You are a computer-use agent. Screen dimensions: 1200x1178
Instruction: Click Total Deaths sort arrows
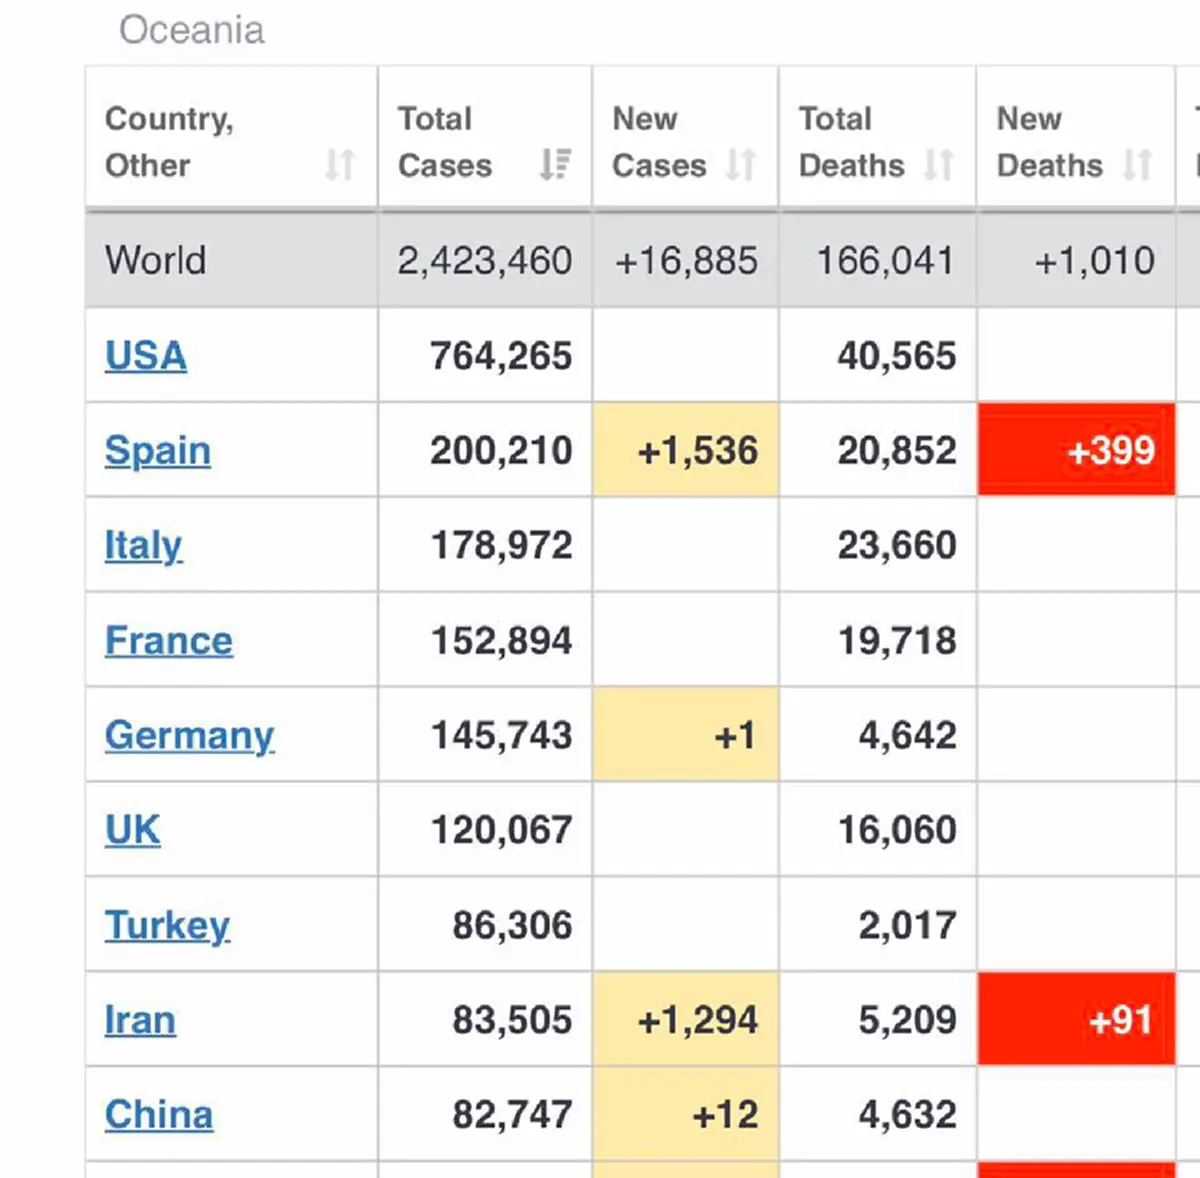click(x=938, y=164)
